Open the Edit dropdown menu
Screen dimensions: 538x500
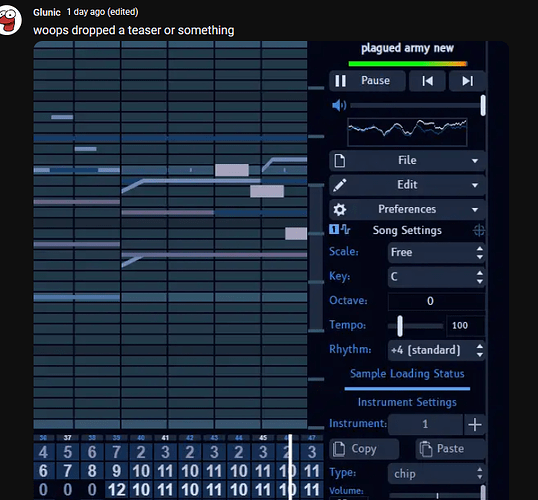tap(407, 185)
